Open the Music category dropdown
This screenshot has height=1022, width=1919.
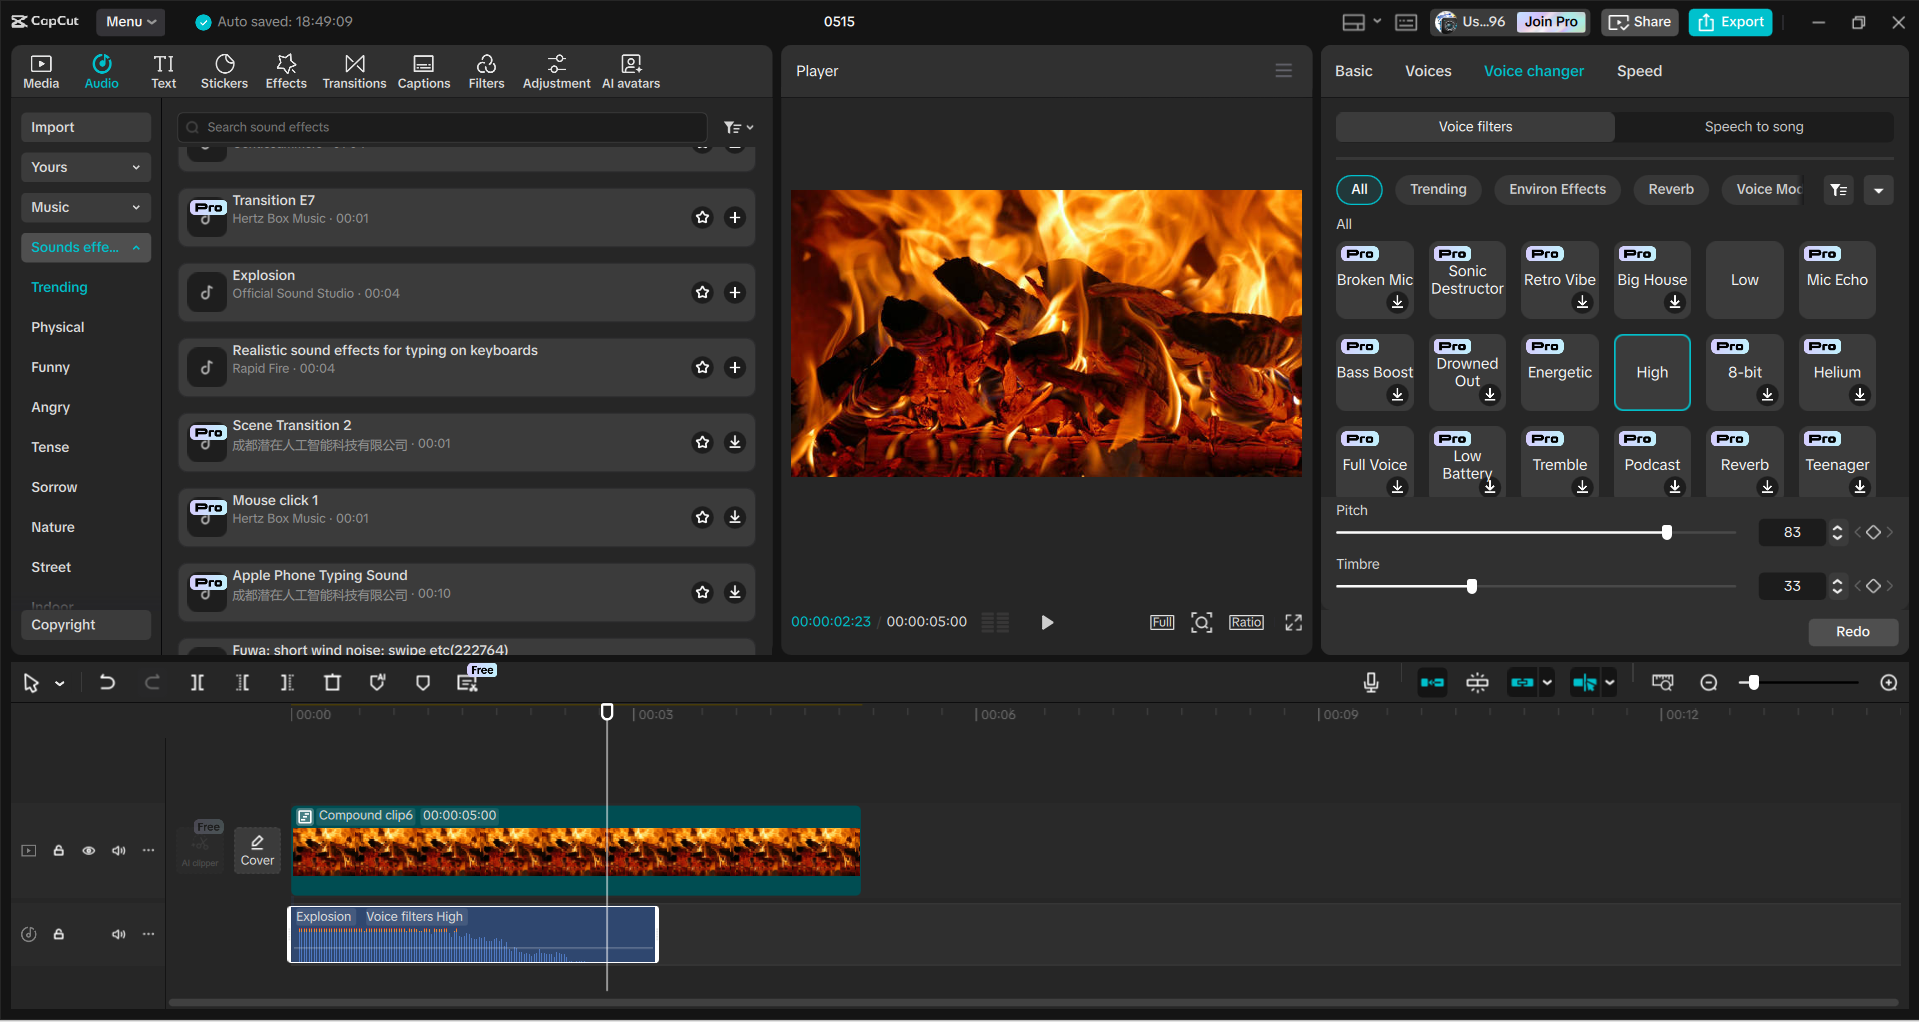[x=85, y=207]
